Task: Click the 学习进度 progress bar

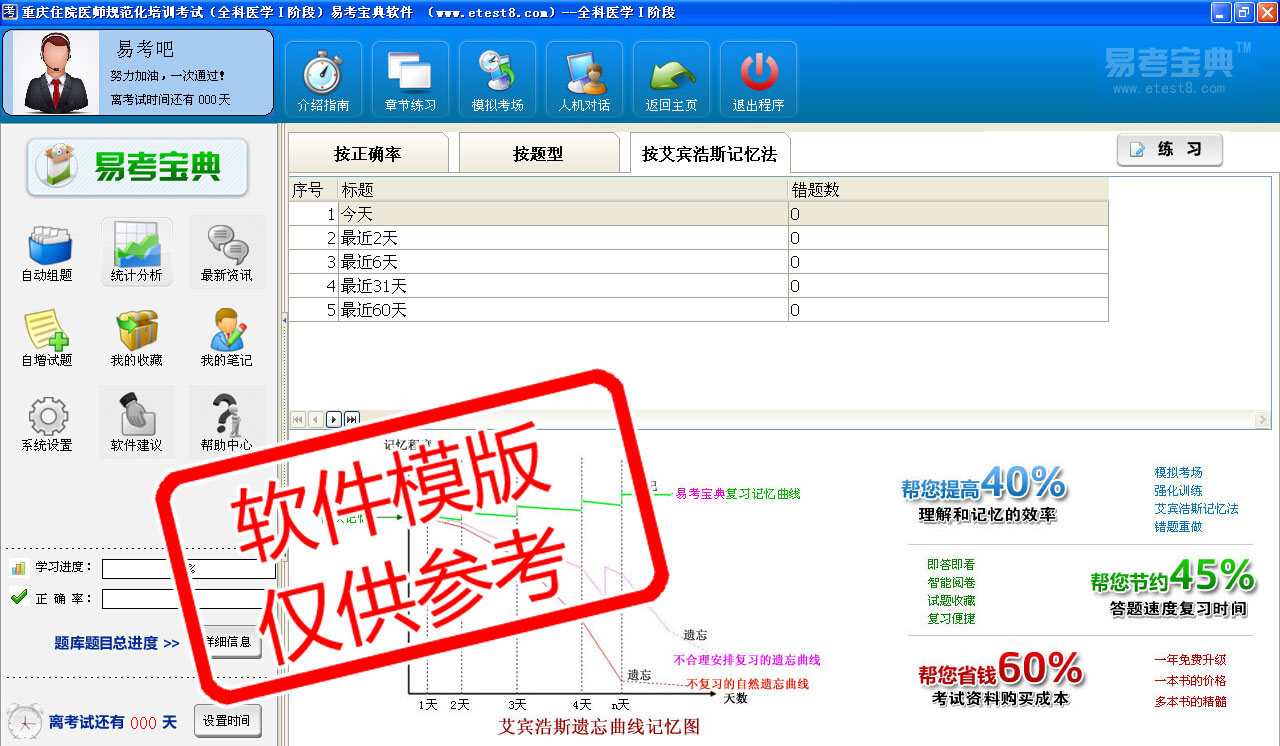Action: click(x=188, y=569)
